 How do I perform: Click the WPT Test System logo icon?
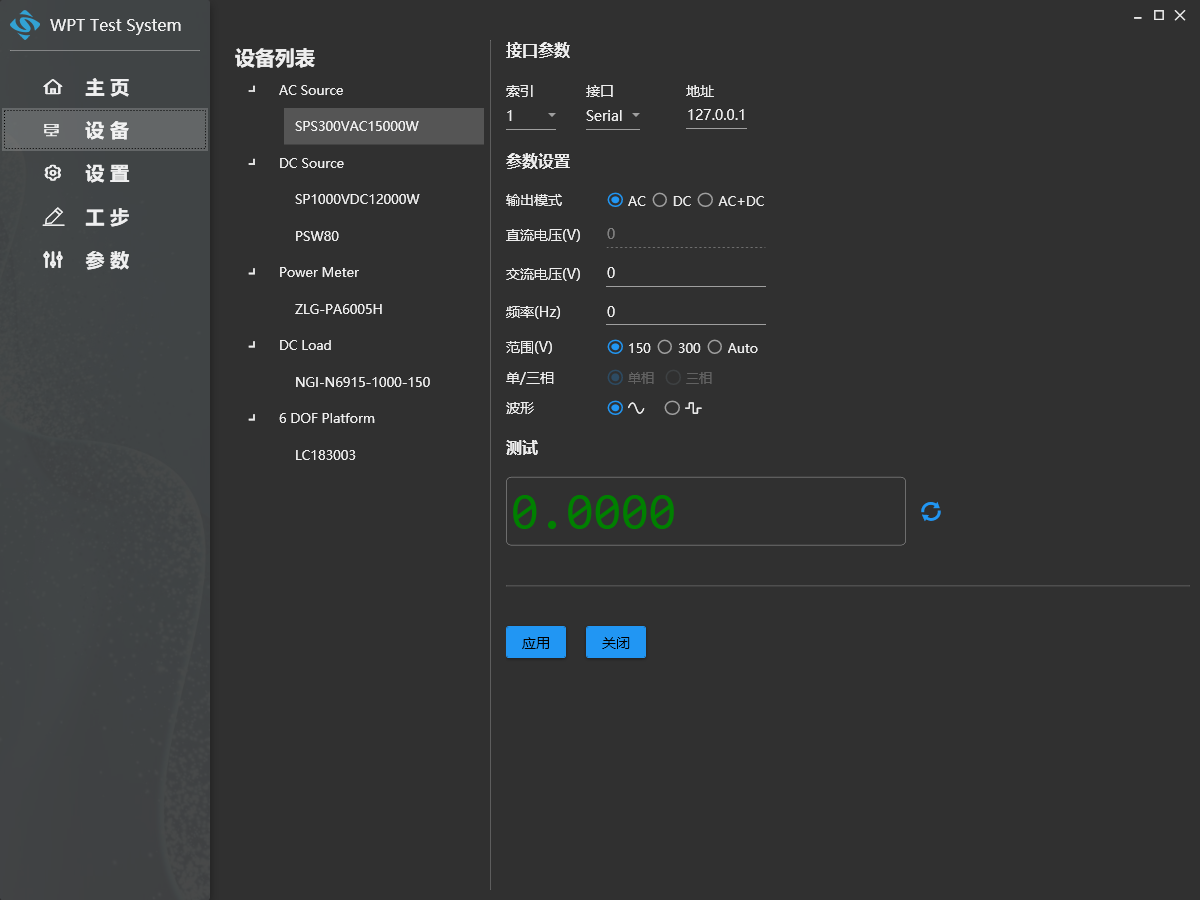point(25,24)
